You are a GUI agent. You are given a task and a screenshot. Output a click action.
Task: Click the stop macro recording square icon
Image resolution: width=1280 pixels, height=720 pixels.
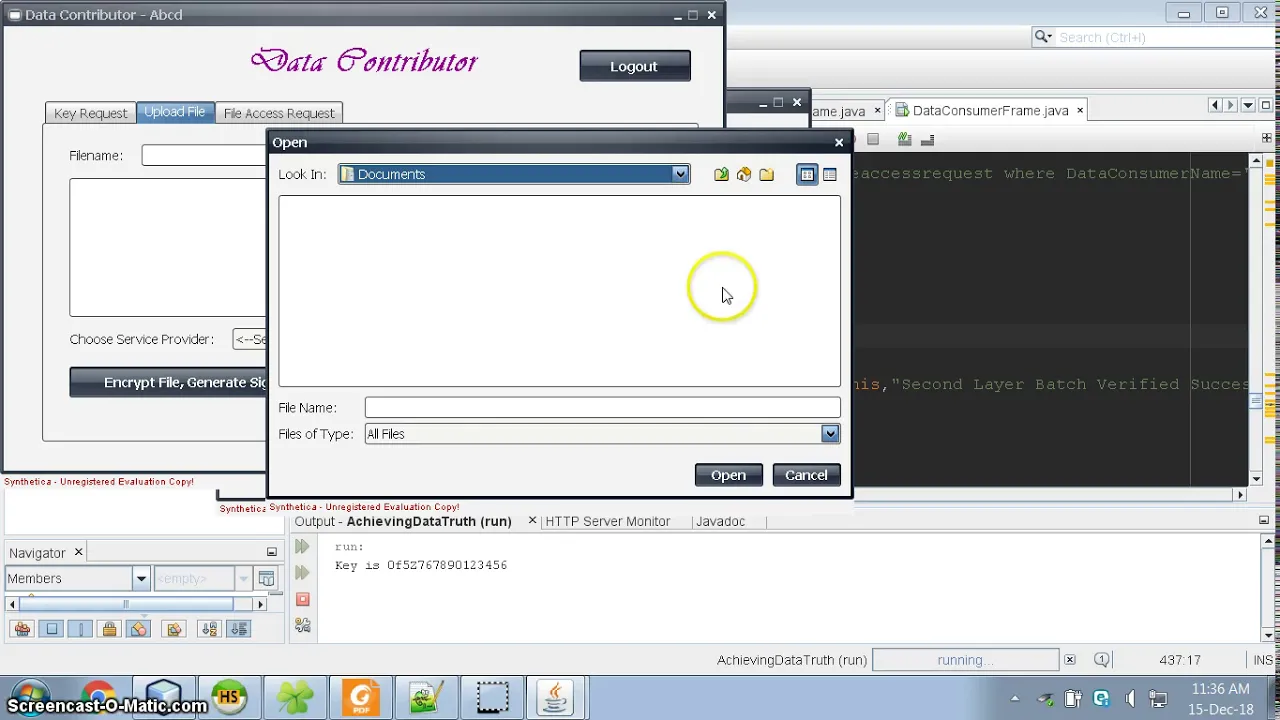pyautogui.click(x=873, y=139)
